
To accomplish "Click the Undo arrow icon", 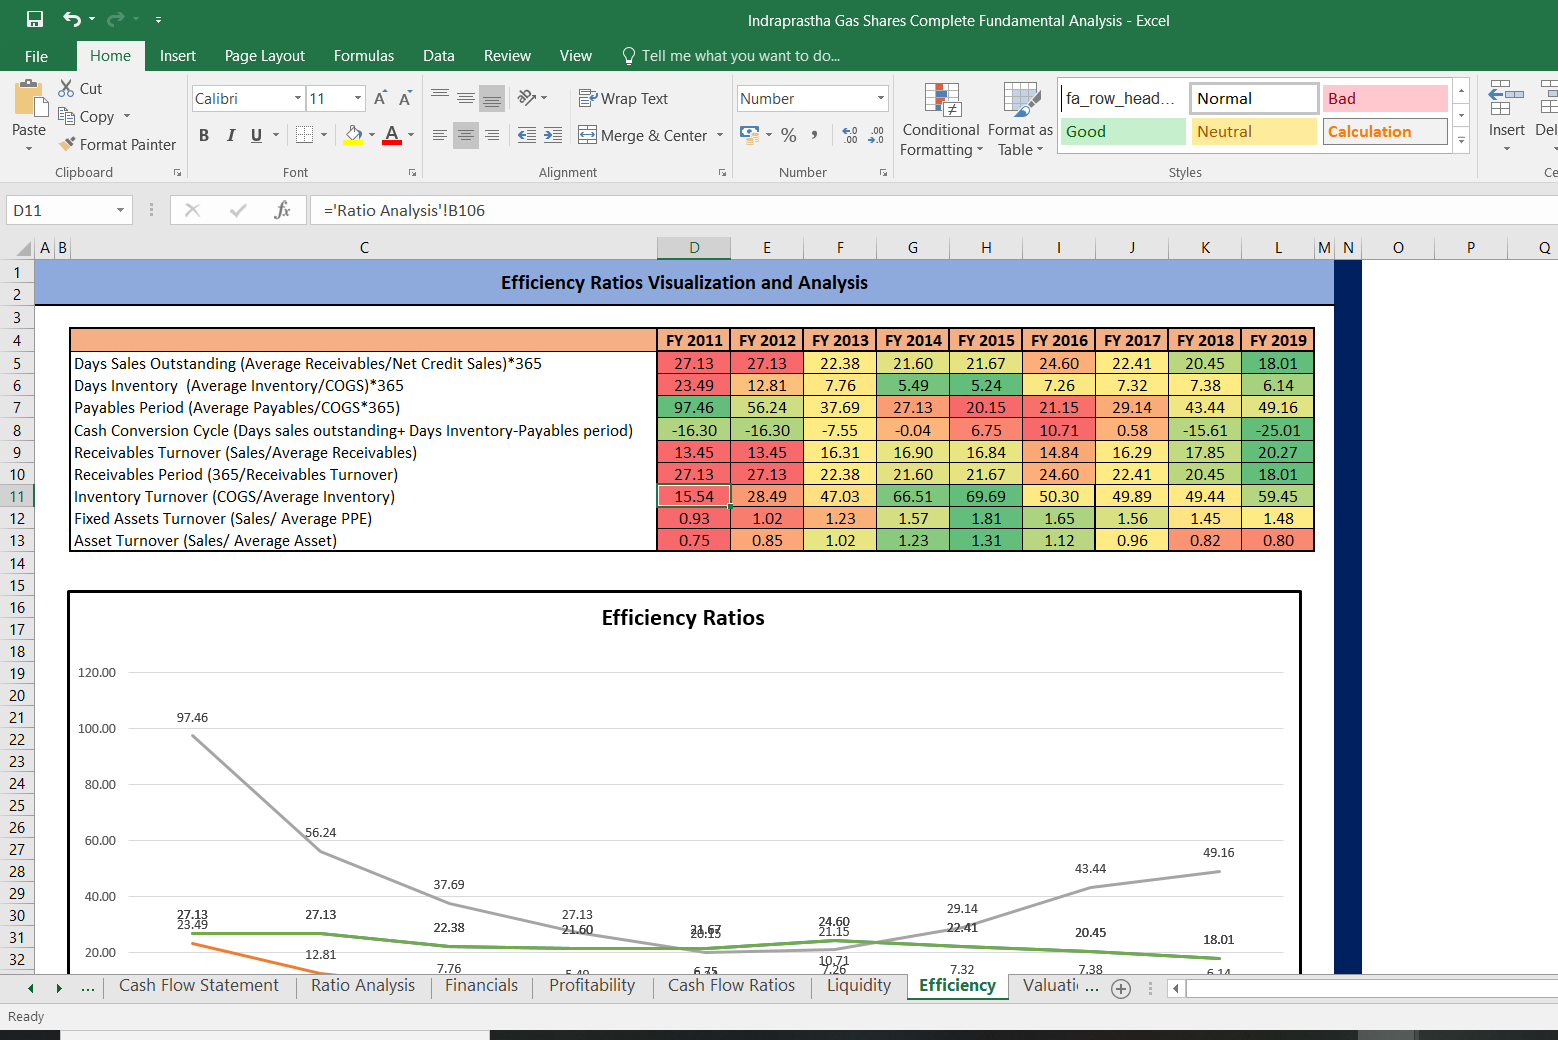I will click(x=72, y=19).
